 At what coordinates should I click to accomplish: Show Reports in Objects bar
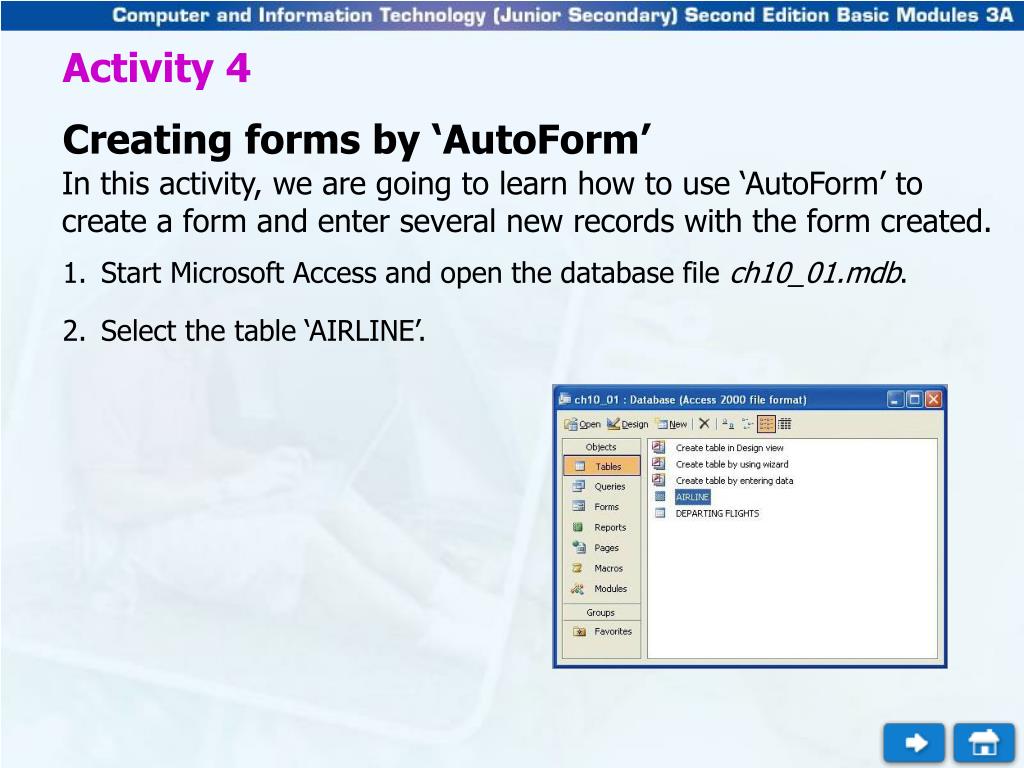pos(601,527)
